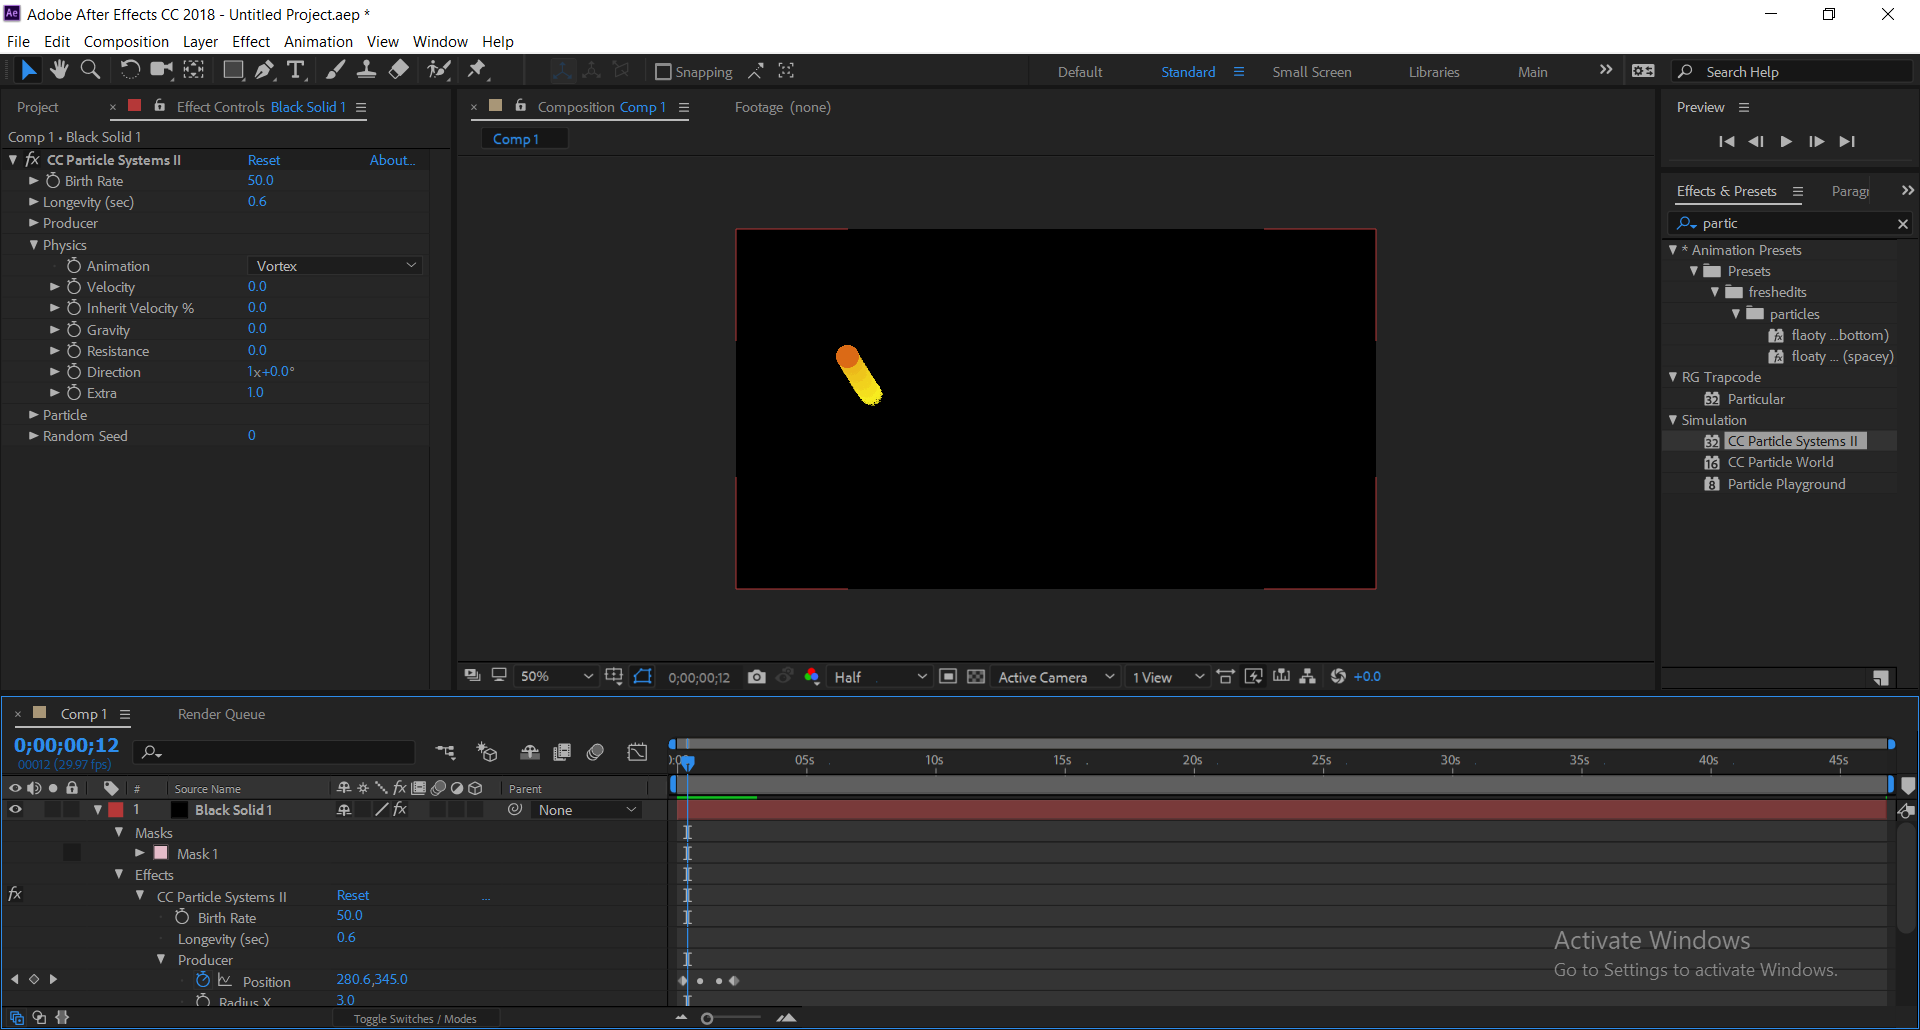
Task: Select the Hand tool in the toolbar
Action: pos(59,70)
